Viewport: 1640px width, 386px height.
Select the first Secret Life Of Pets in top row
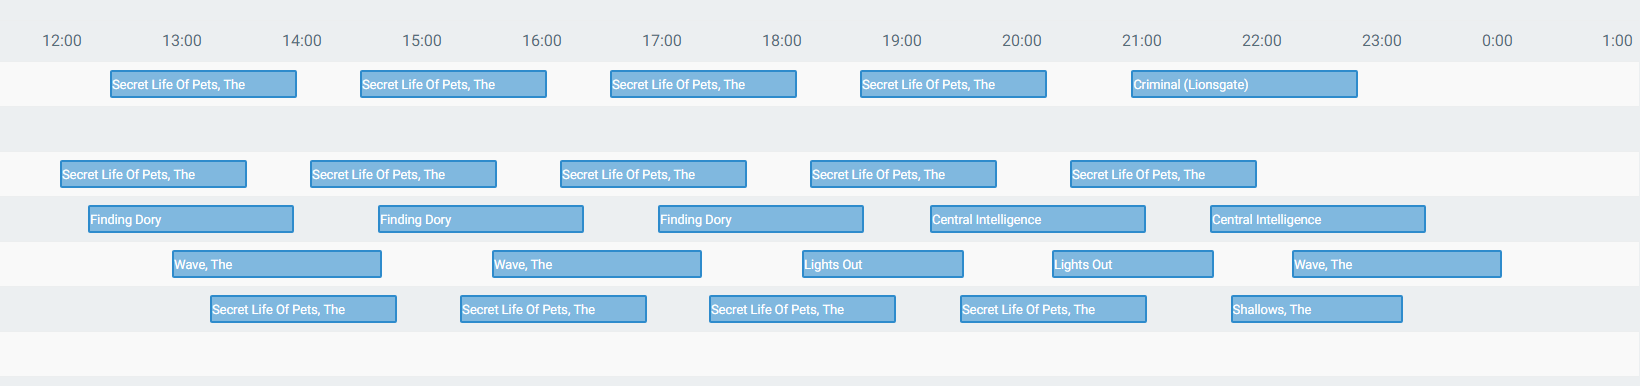[204, 84]
